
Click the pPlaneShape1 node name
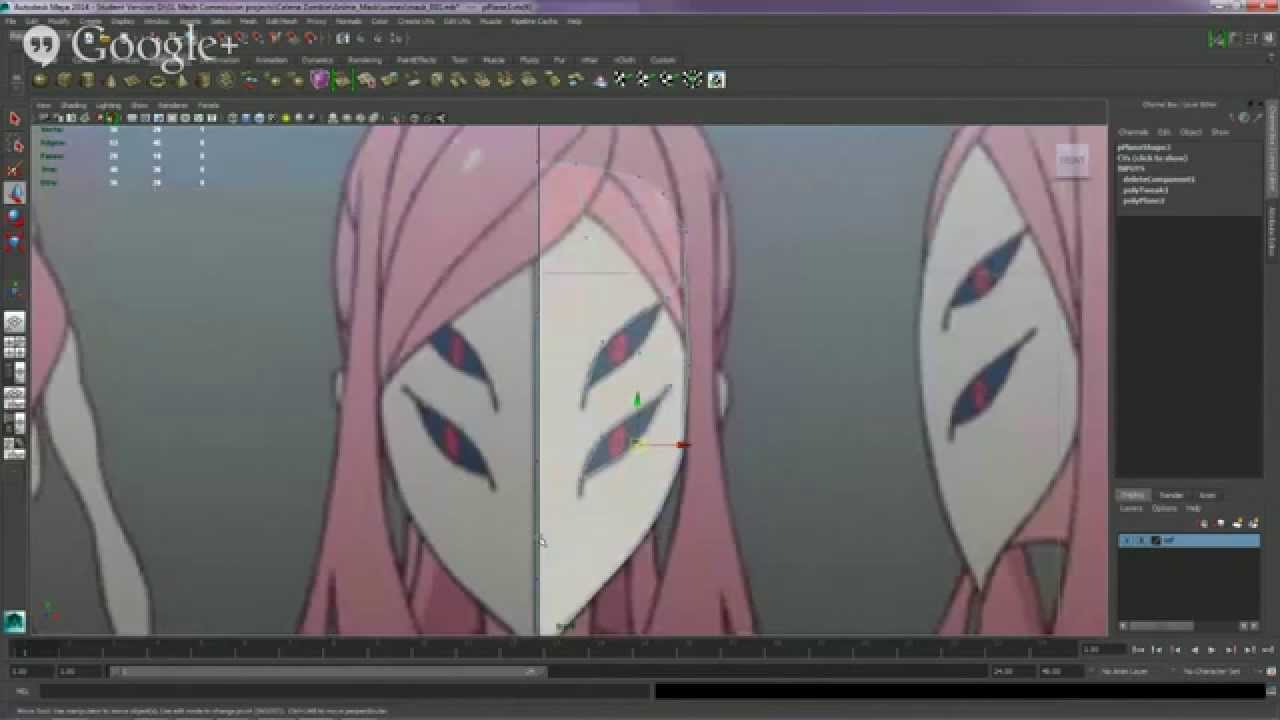(x=1144, y=148)
